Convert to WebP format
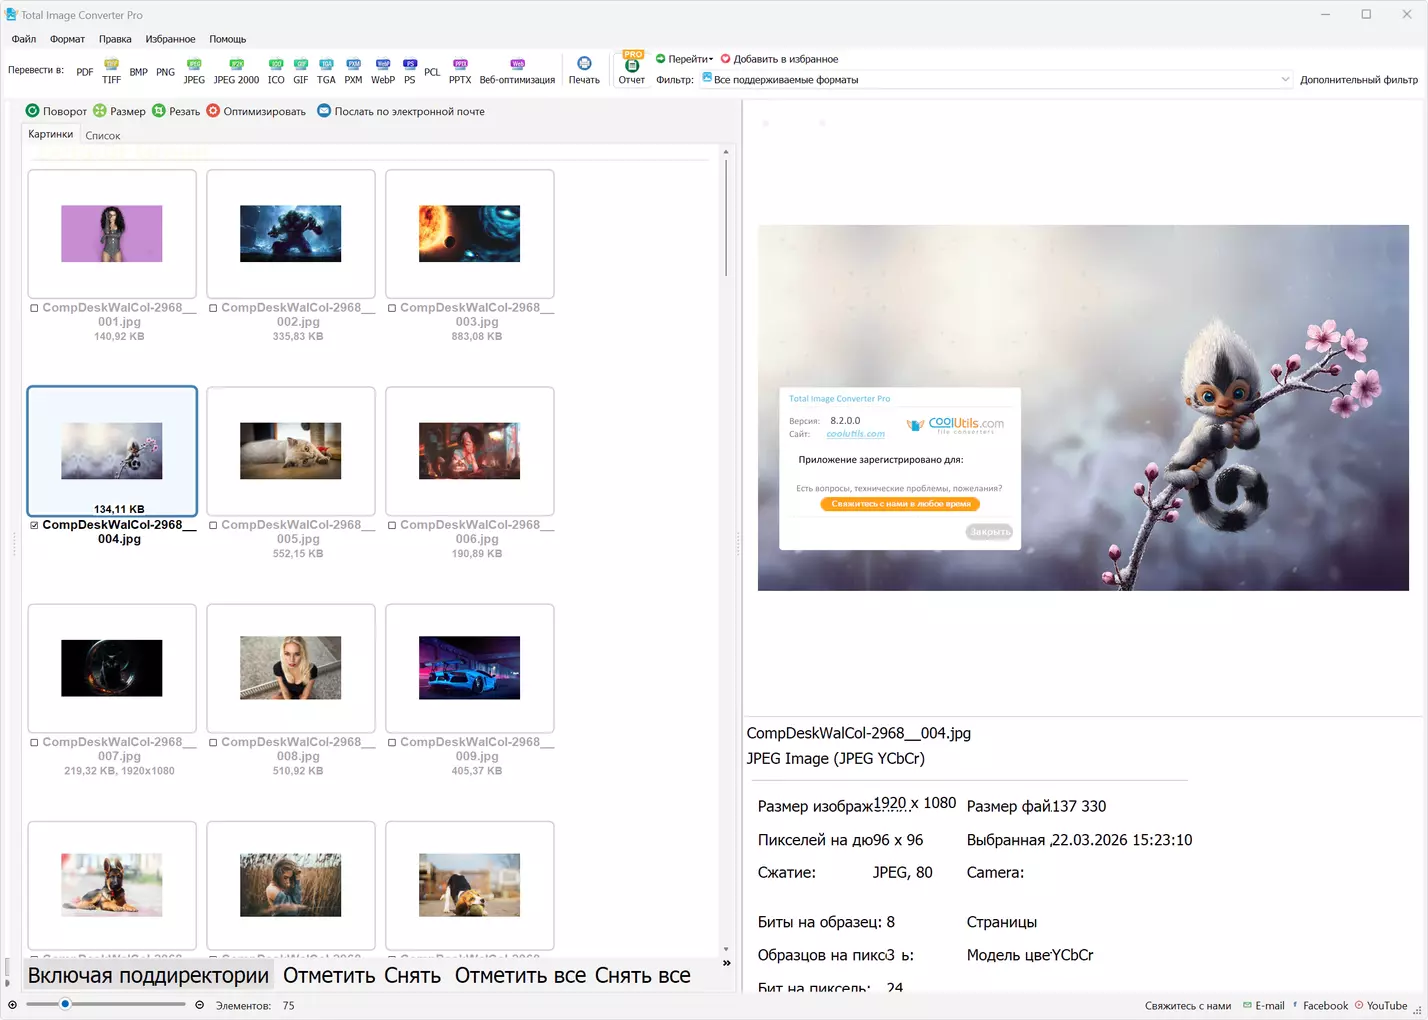Viewport: 1428px width, 1020px height. (383, 72)
